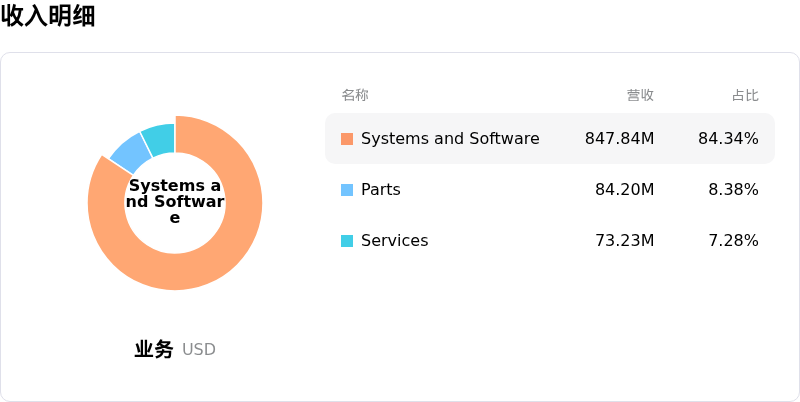Click the blue Parts legend swatch
This screenshot has height=402, width=800.
click(347, 190)
